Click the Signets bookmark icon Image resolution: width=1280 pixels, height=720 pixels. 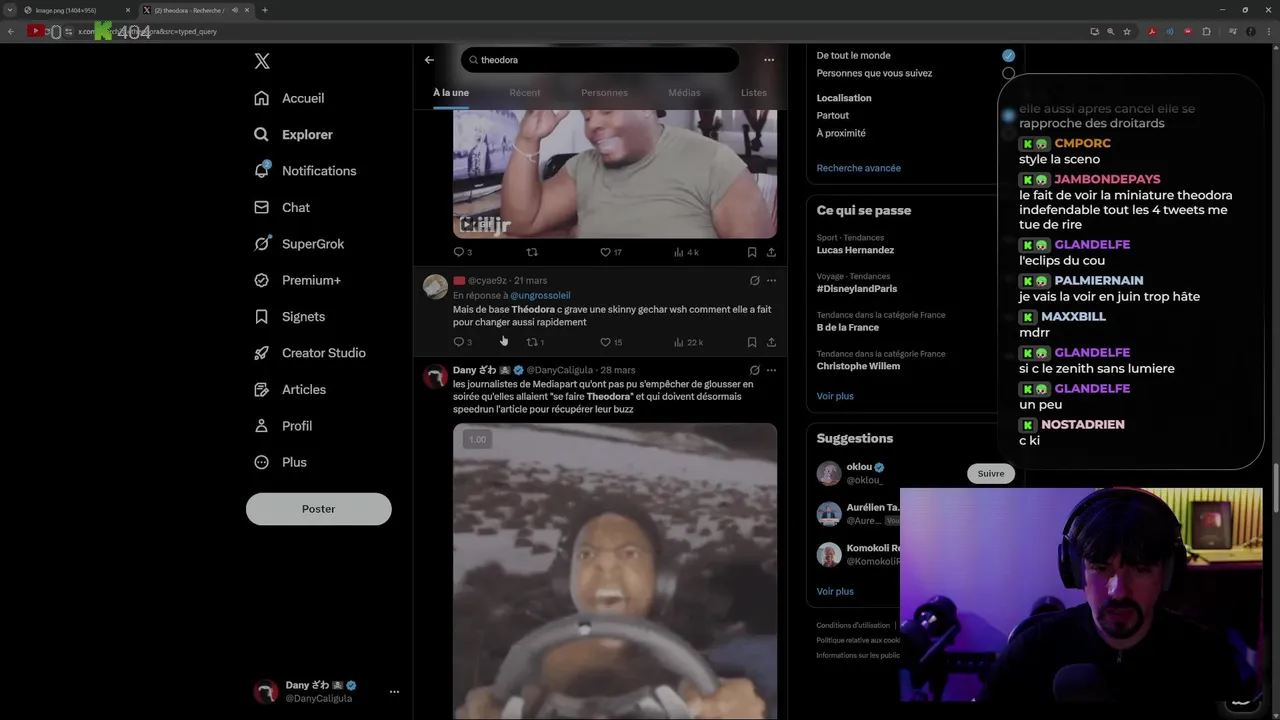262,316
